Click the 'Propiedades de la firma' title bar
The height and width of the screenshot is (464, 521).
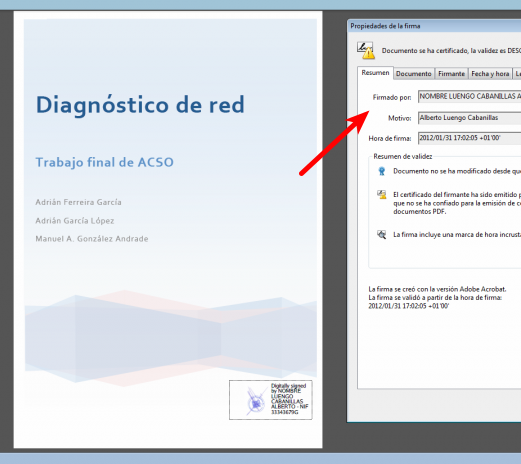click(434, 26)
